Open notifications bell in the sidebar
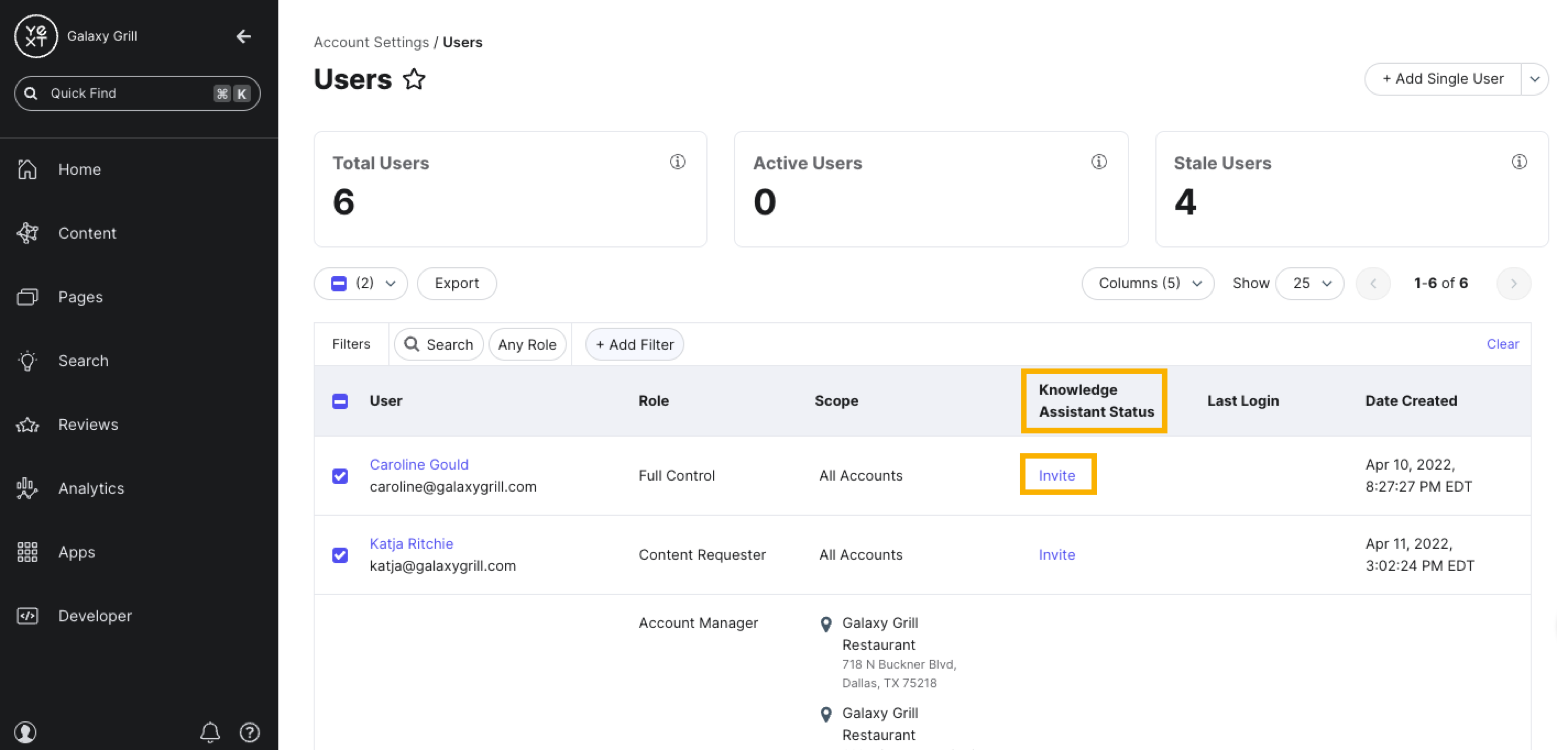 [x=210, y=732]
